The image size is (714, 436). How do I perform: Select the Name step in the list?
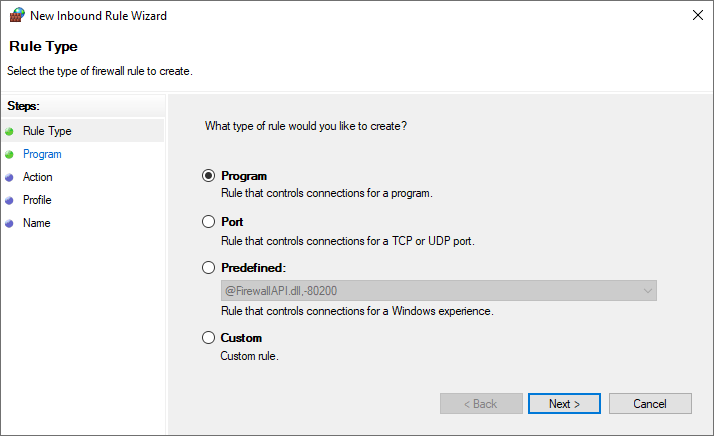click(x=36, y=223)
